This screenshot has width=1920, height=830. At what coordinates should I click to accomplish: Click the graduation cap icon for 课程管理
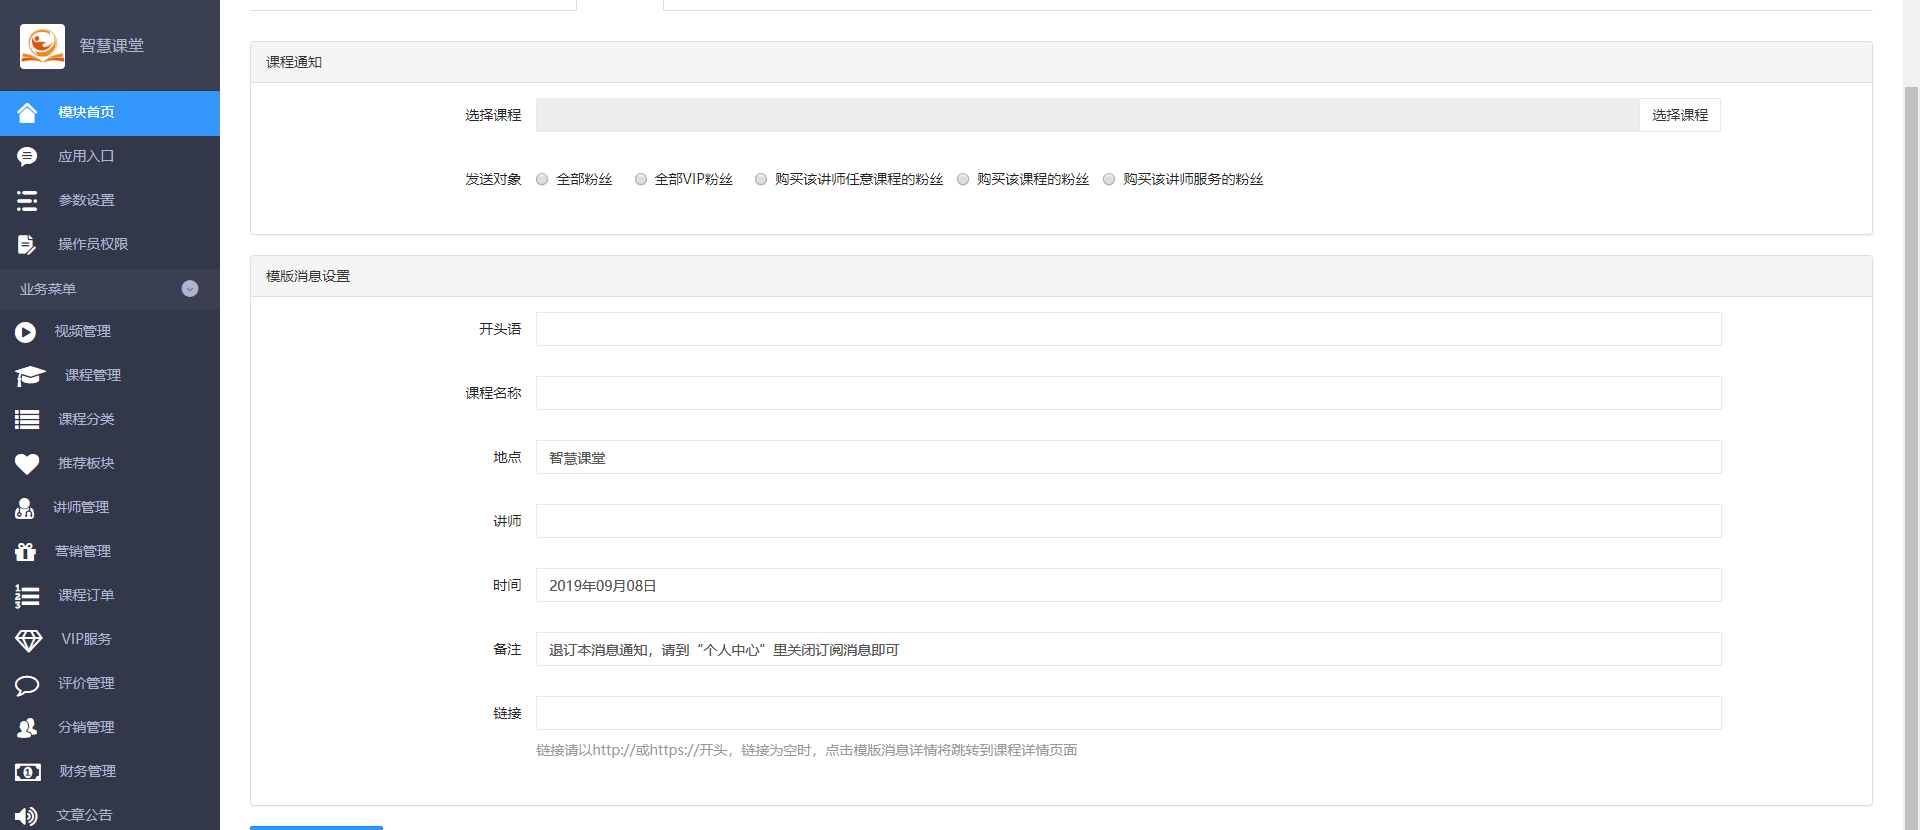(30, 376)
